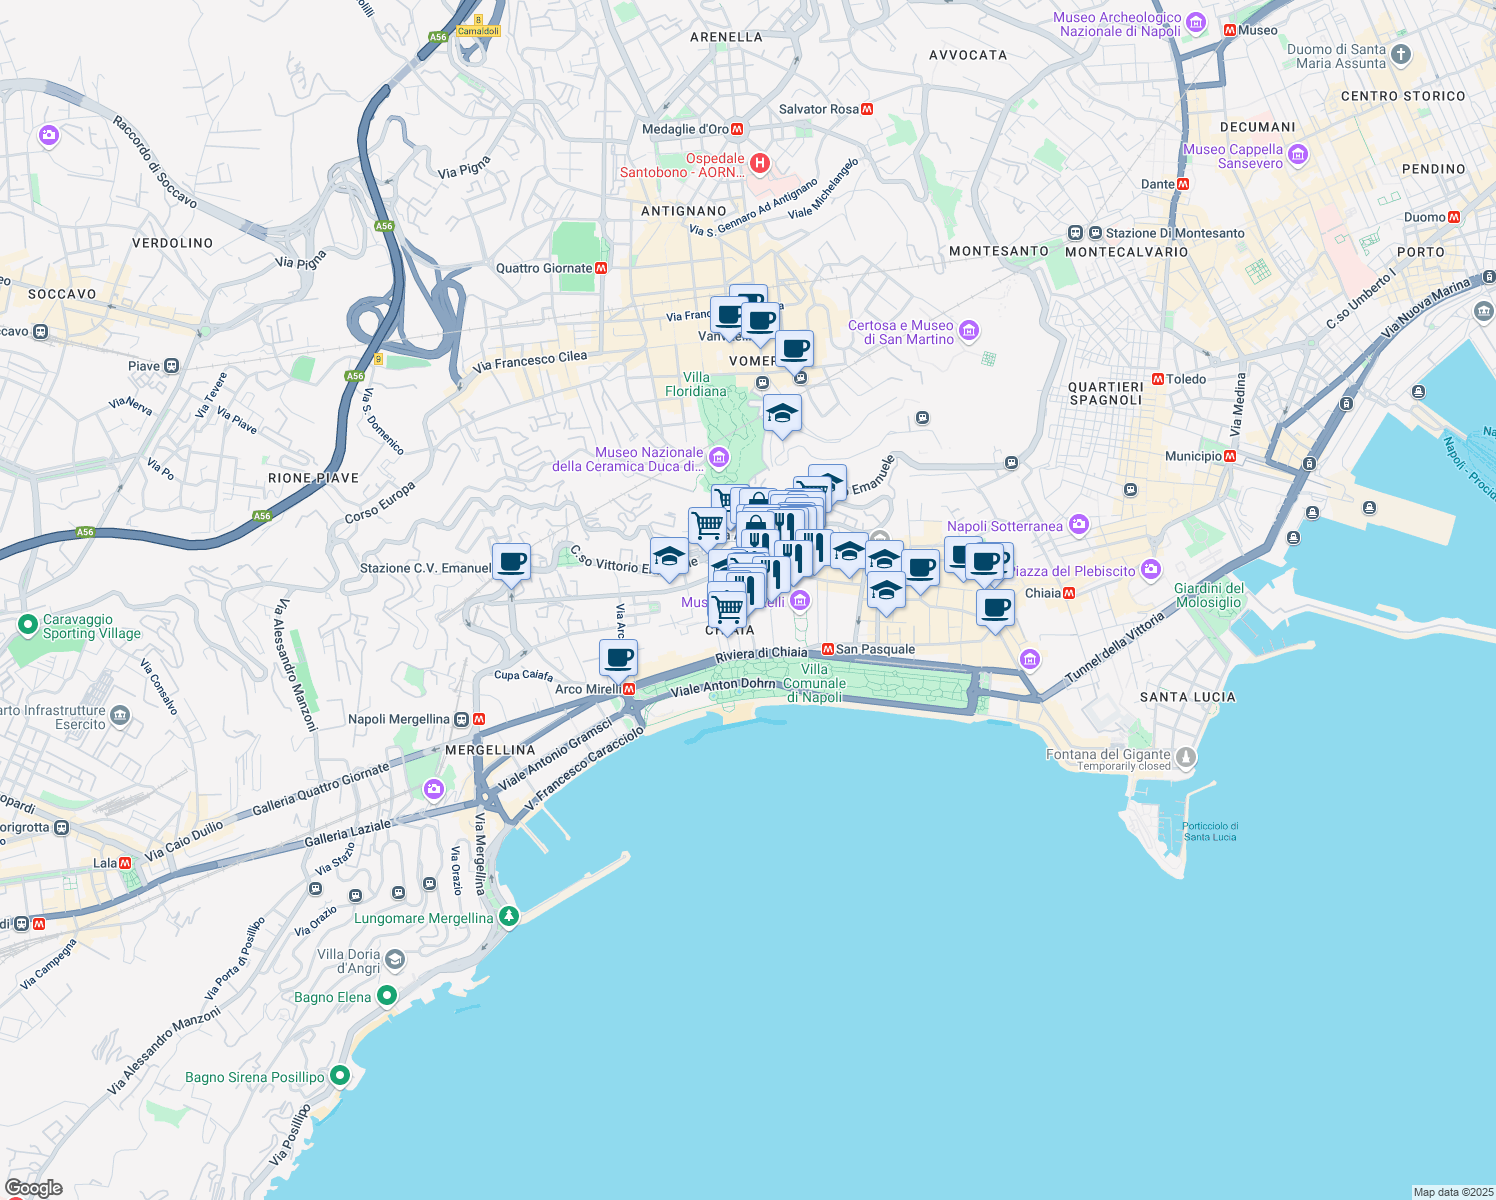Click the QUARTIERI SPAGNOLI label
The height and width of the screenshot is (1200, 1496).
click(1105, 393)
